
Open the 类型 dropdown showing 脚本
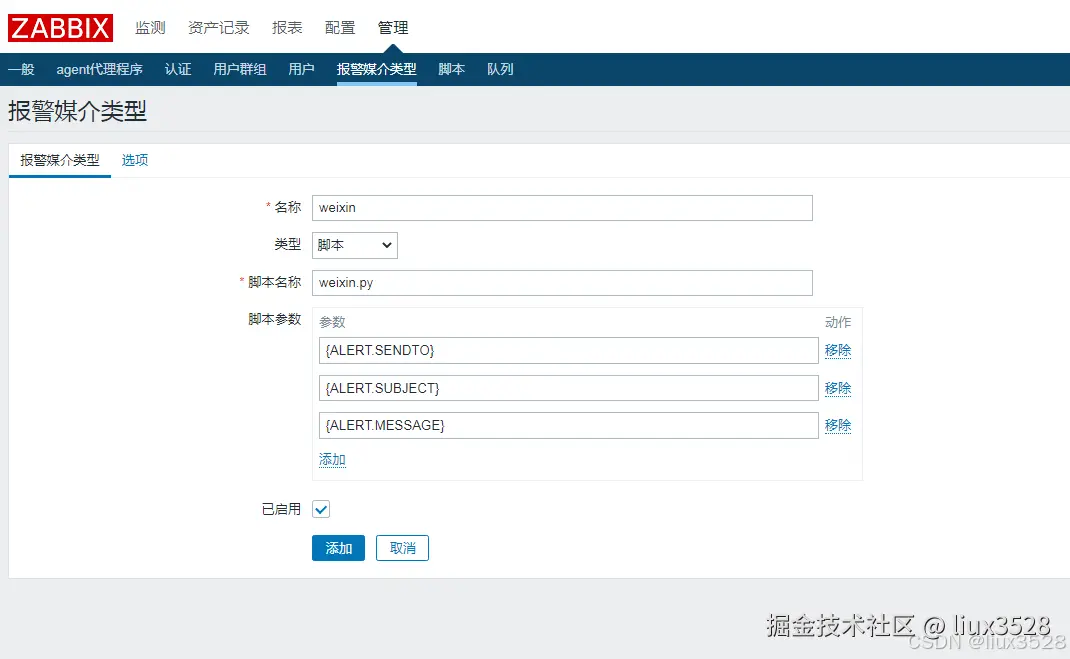[355, 246]
